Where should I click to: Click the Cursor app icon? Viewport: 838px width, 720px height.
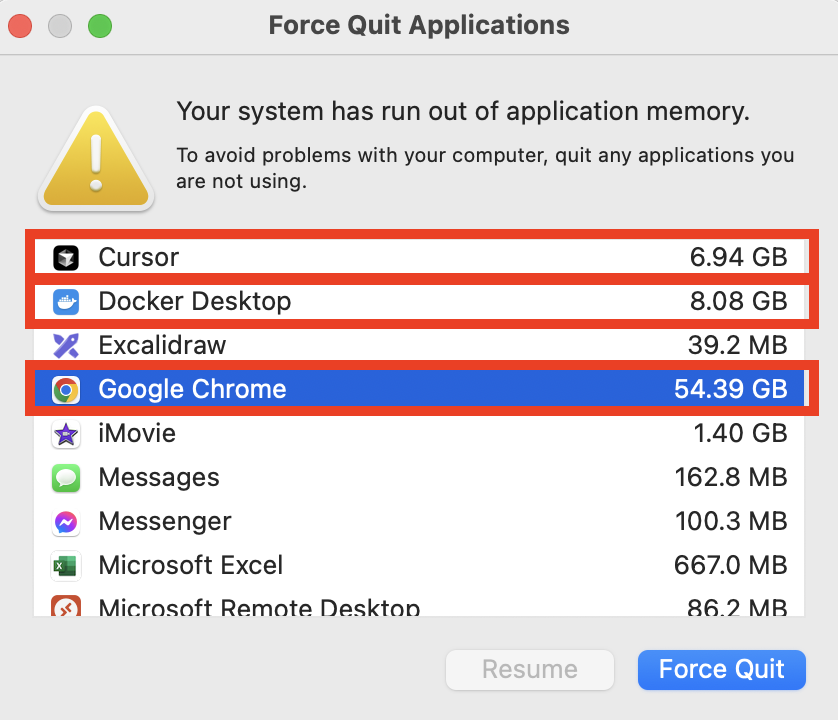pos(66,258)
